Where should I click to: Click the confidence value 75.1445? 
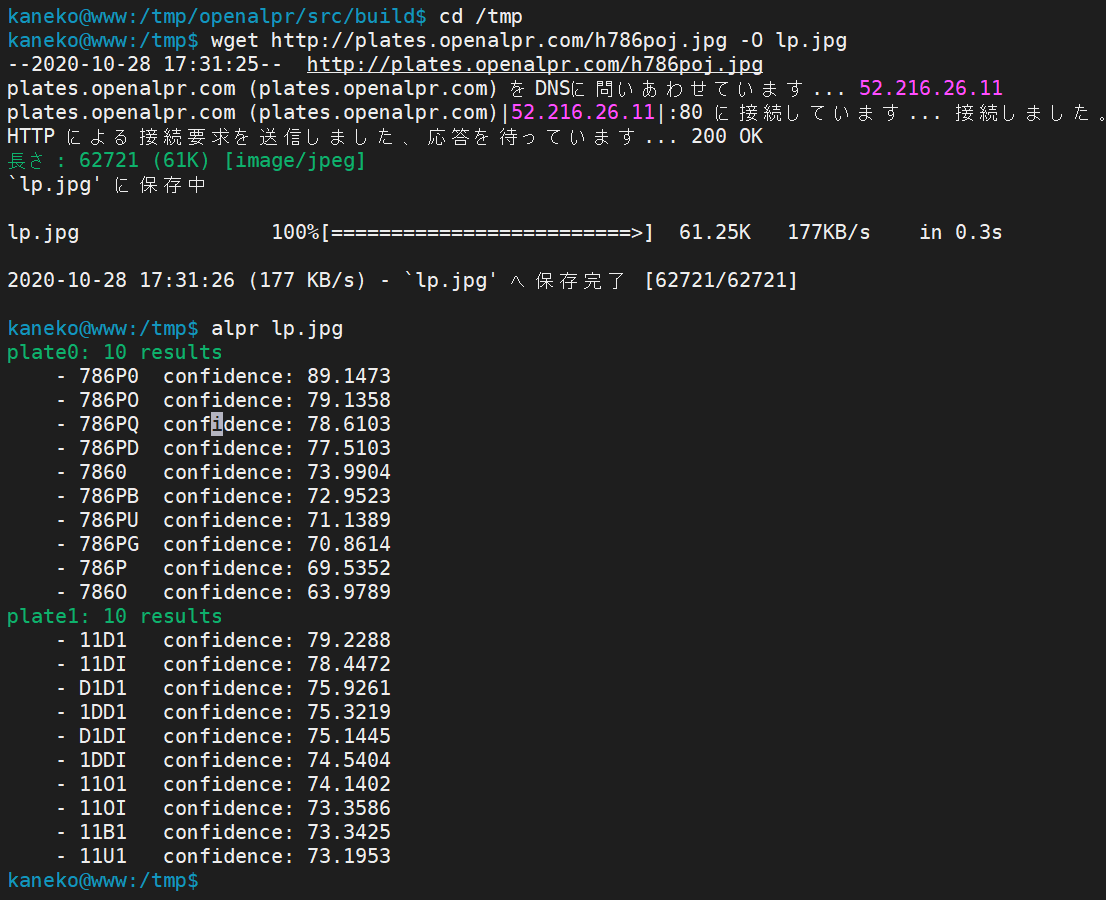coord(348,736)
